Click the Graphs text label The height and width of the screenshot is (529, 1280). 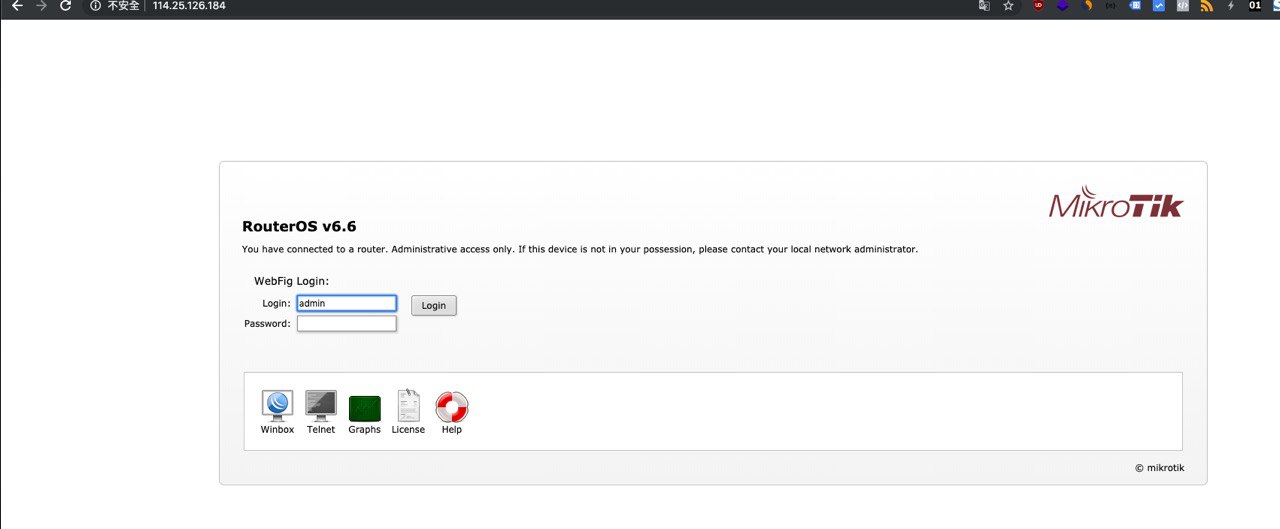(364, 430)
